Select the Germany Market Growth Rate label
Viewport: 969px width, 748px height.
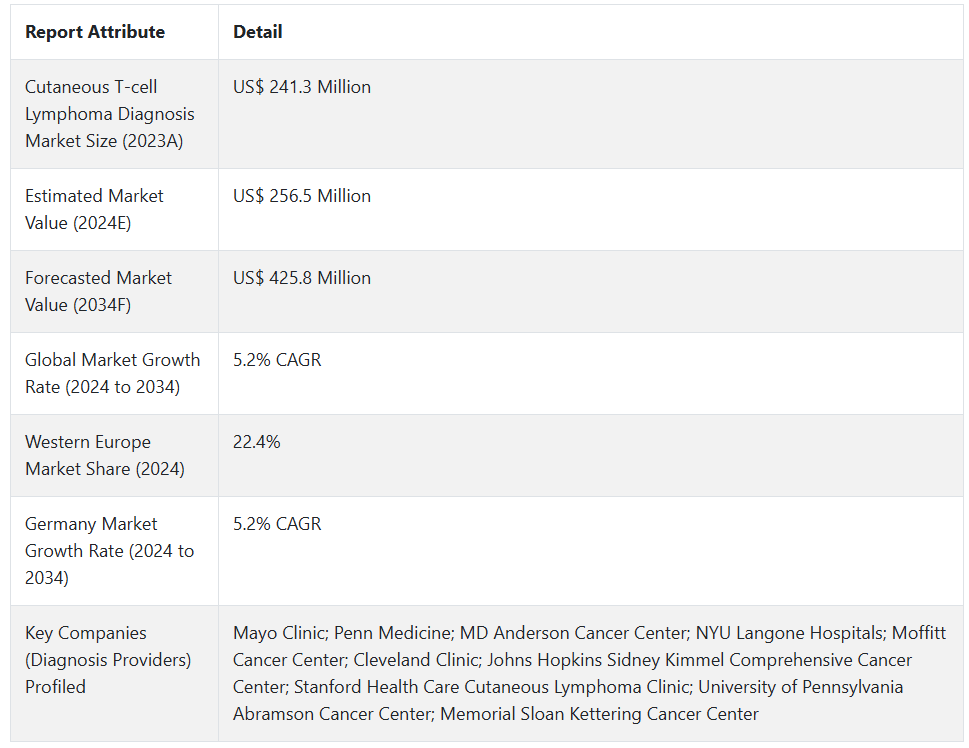pyautogui.click(x=109, y=551)
